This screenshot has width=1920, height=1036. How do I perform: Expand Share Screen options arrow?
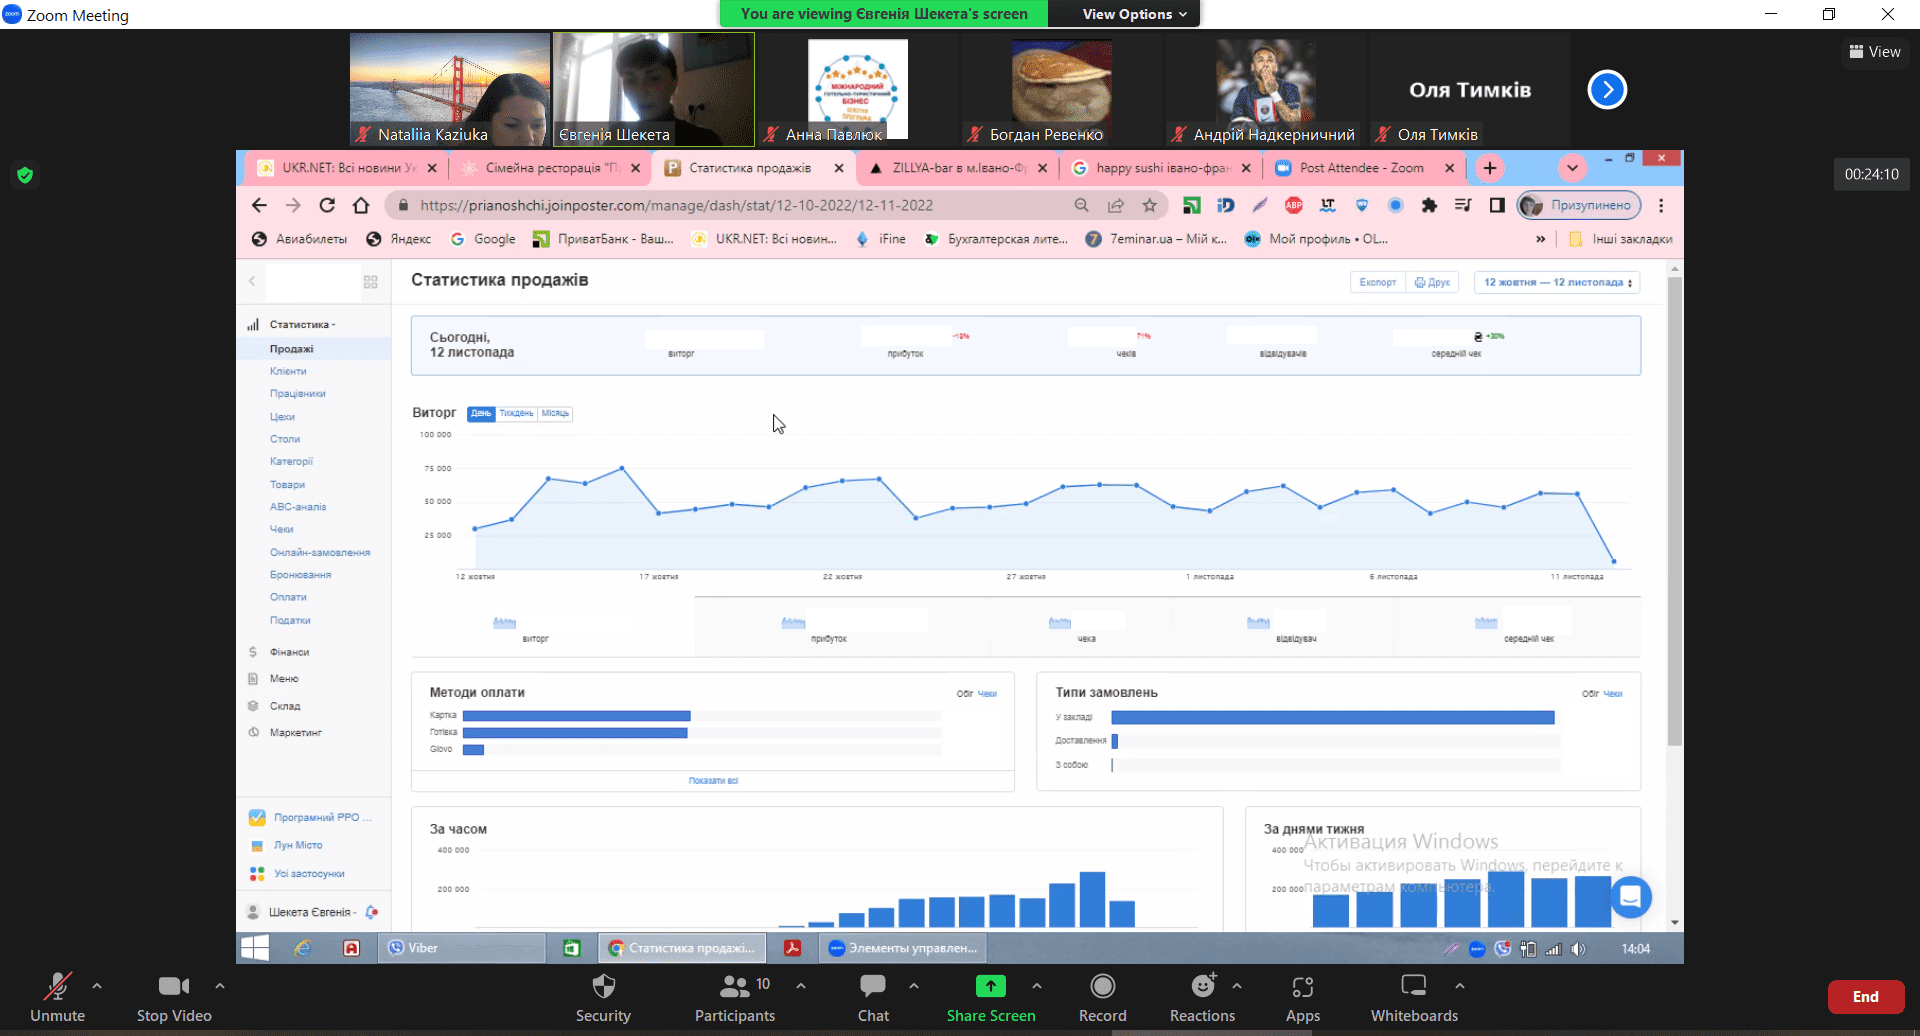click(x=1037, y=986)
